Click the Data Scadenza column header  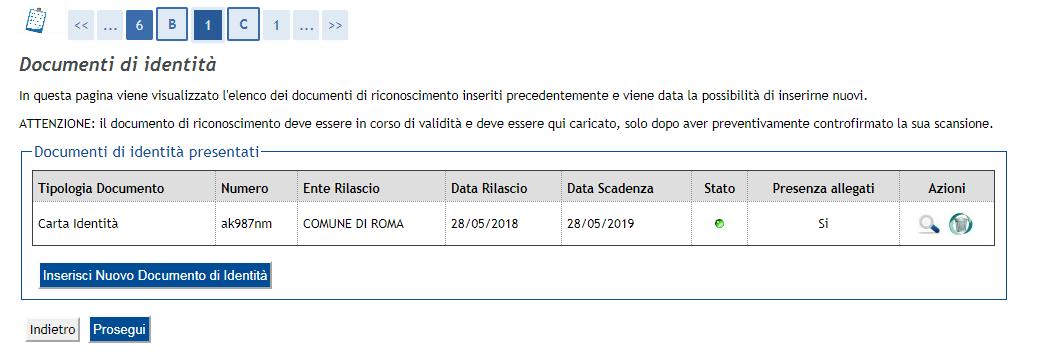click(610, 188)
